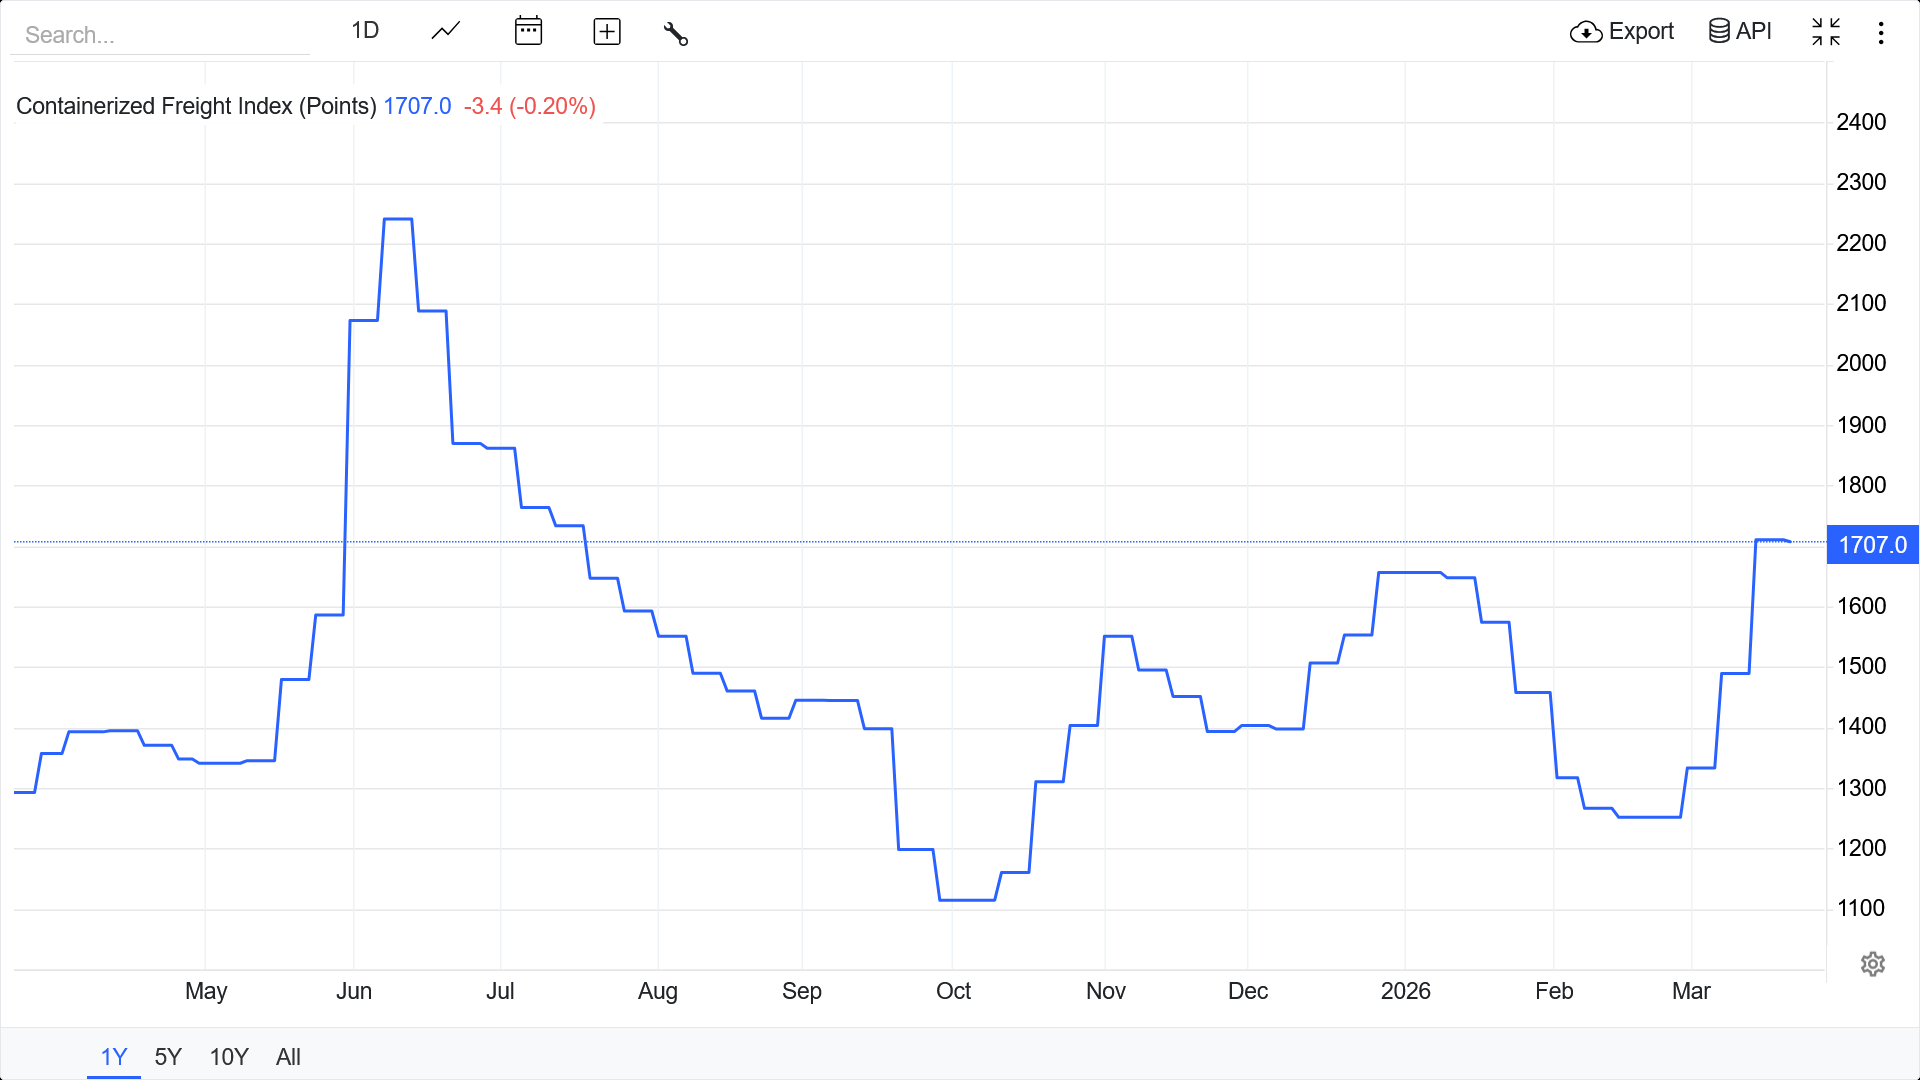Screen dimensions: 1920x1080
Task: Click the Export cloud download button
Action: click(1621, 32)
